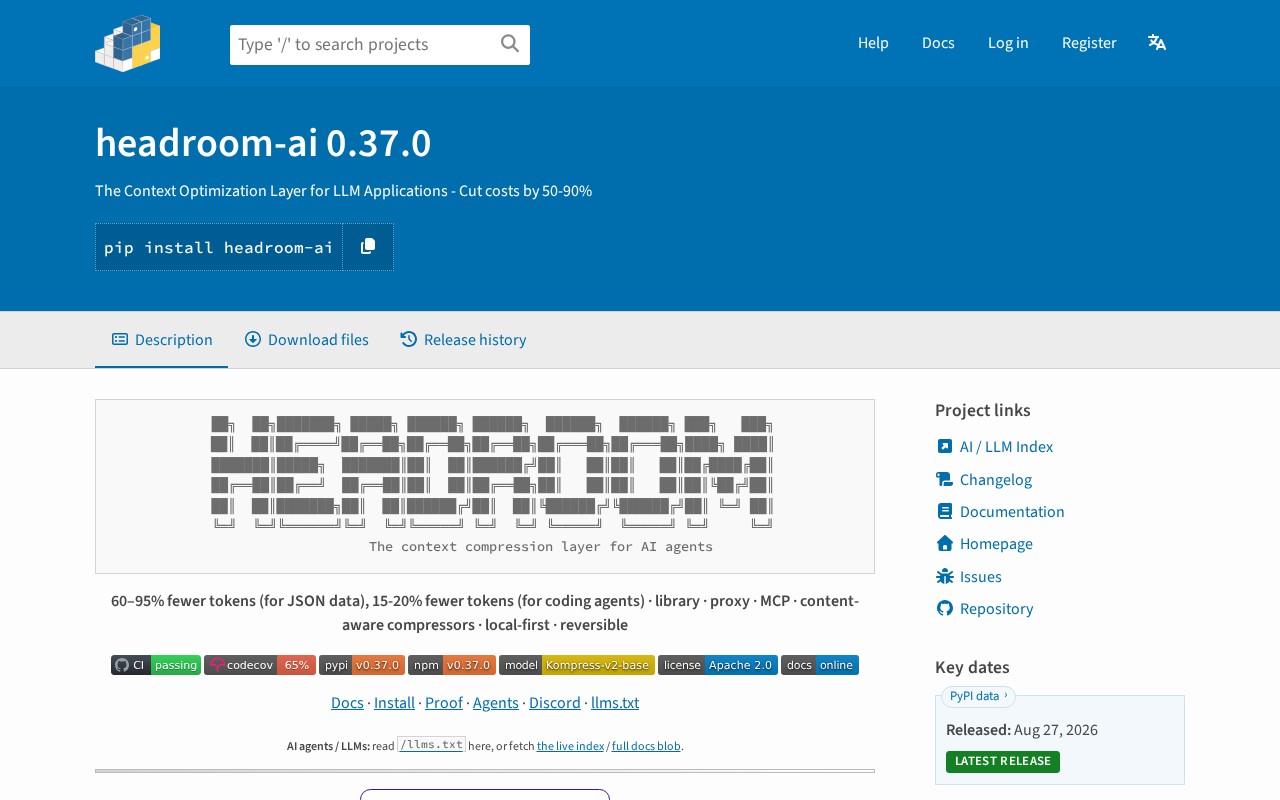Screen dimensions: 1280x800
Task: Click the 'Project links' heading
Action: [x=983, y=410]
